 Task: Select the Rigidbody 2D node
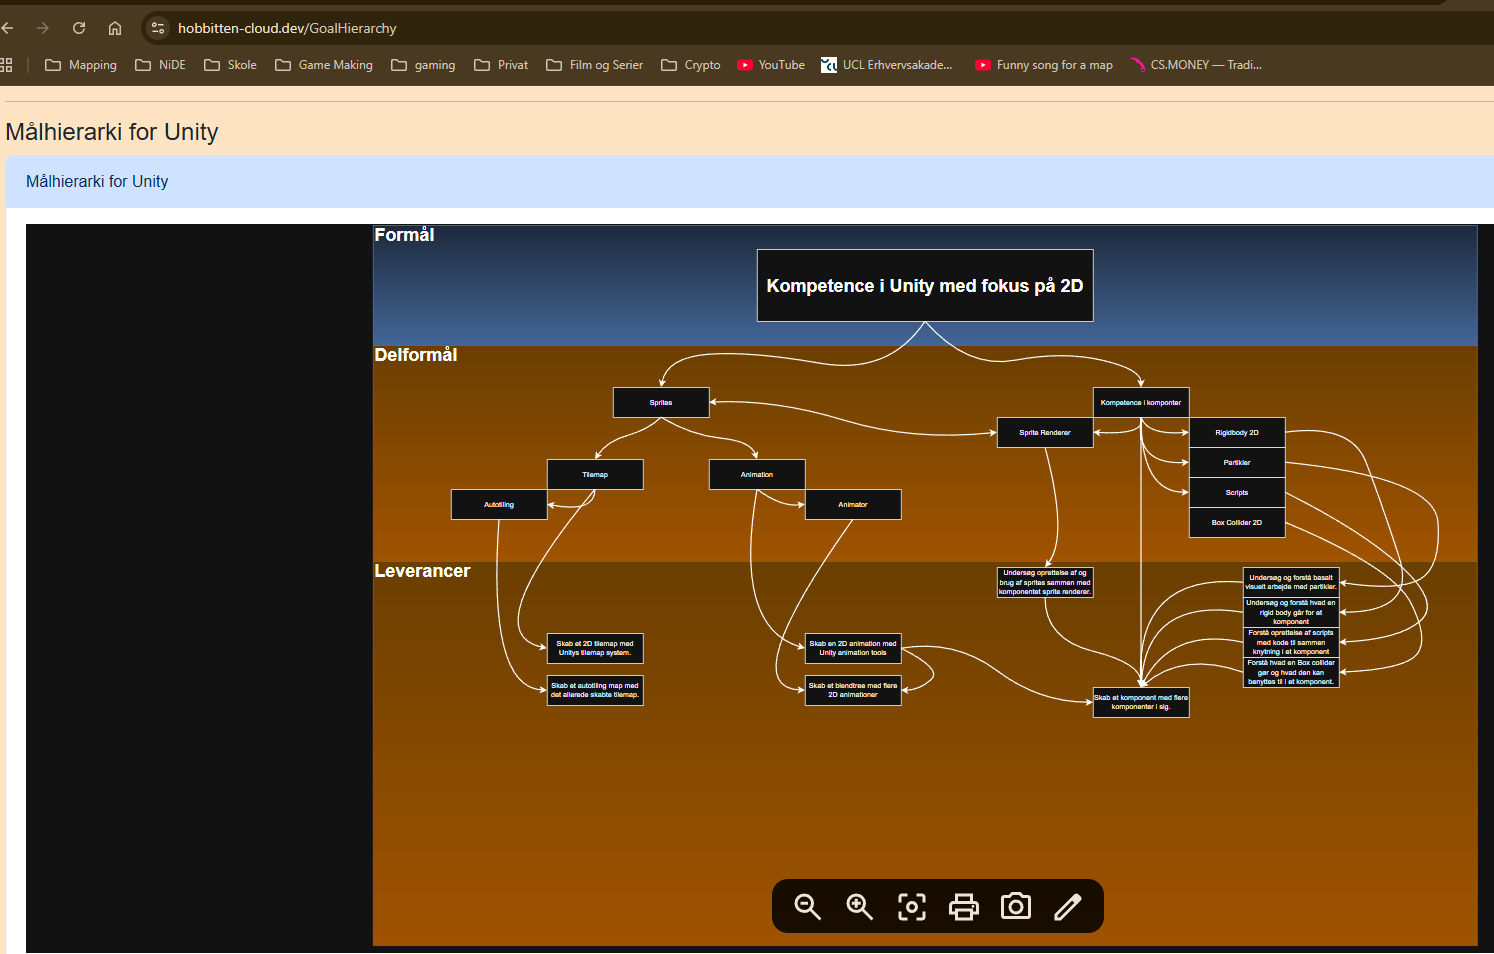[1237, 433]
